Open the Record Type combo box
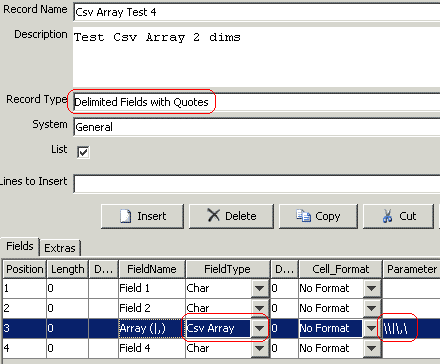Image resolution: width=440 pixels, height=364 pixels. tap(257, 102)
